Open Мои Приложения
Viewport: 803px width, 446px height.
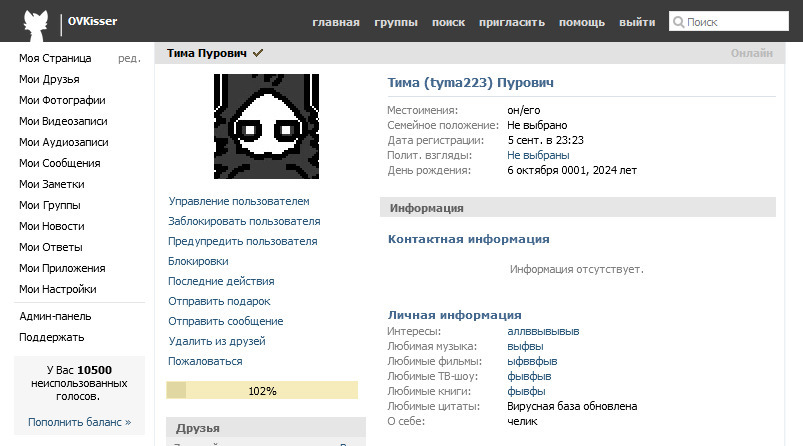pos(62,268)
